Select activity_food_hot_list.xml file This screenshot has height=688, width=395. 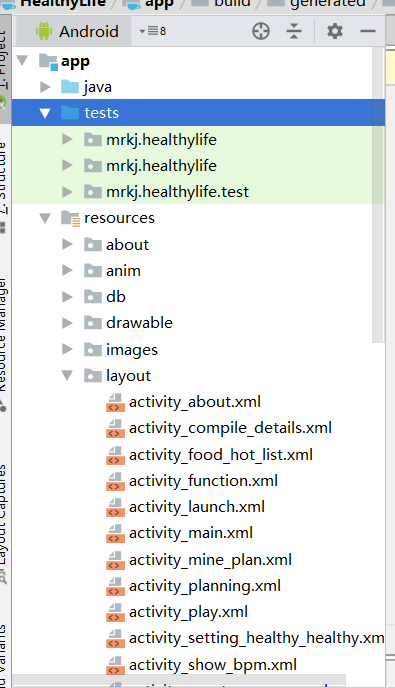pyautogui.click(x=221, y=455)
